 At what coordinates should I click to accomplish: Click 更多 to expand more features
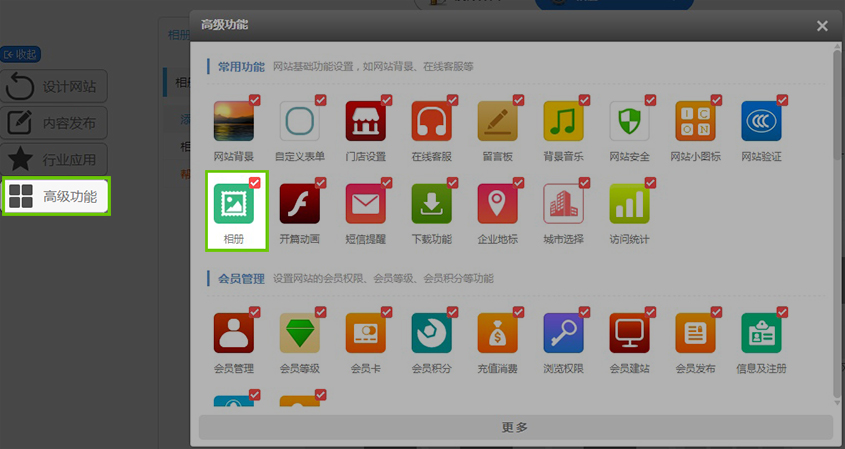click(515, 427)
